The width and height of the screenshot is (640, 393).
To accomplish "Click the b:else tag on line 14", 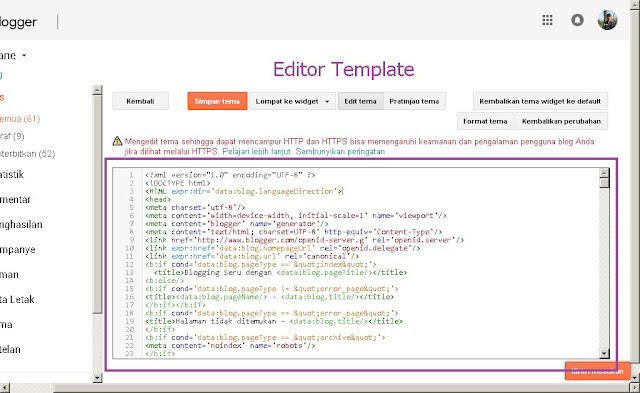I will (x=164, y=280).
